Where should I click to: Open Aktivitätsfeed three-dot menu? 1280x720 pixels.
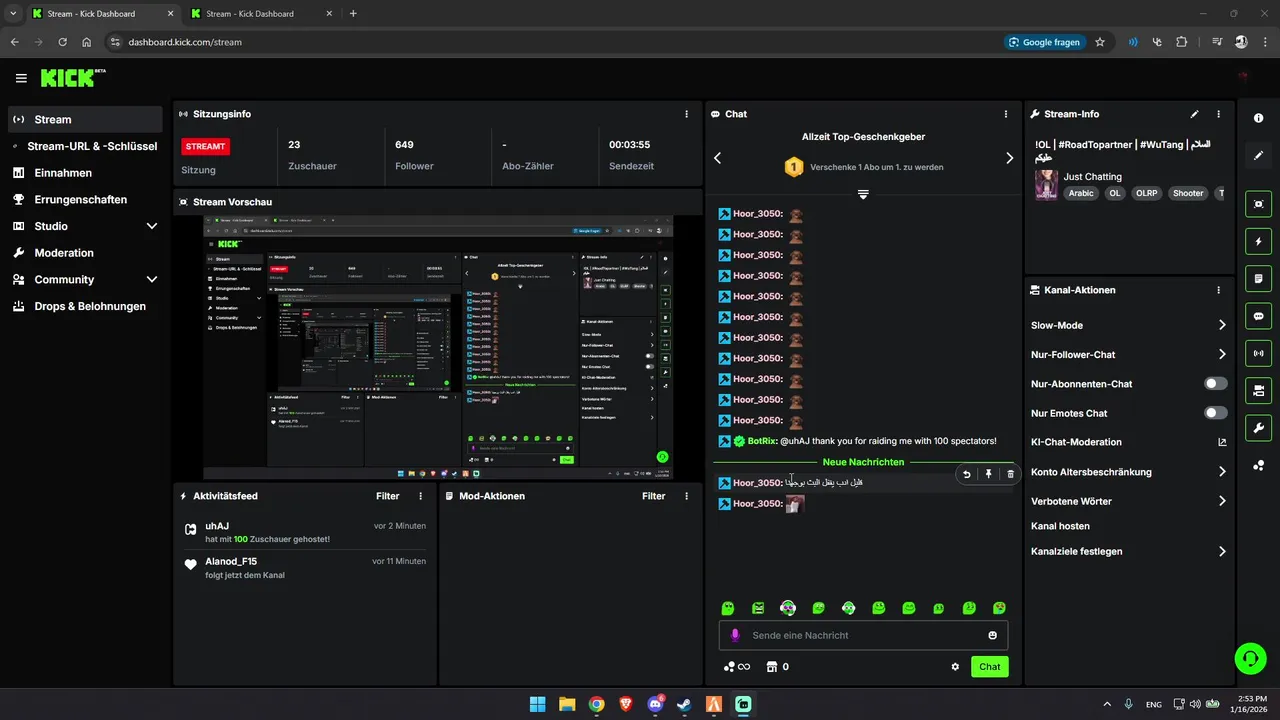point(420,496)
